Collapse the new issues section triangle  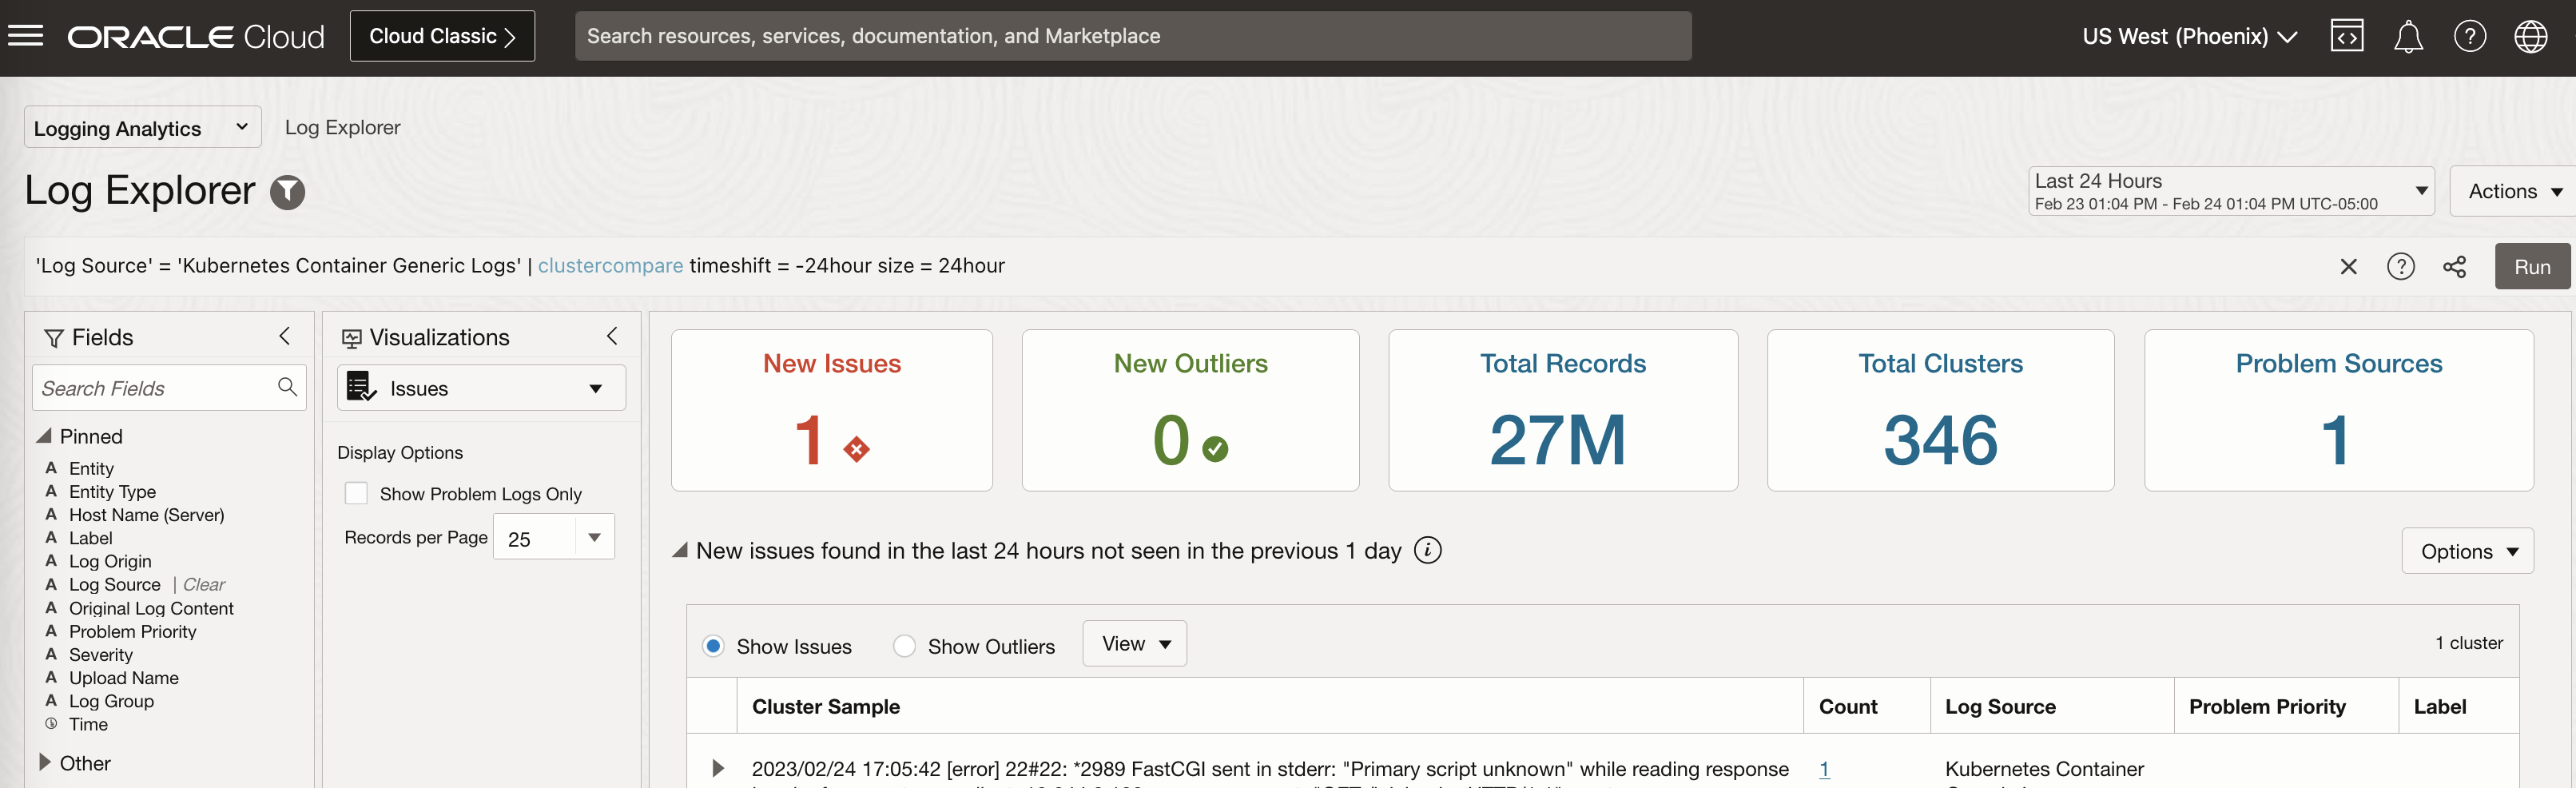[679, 550]
